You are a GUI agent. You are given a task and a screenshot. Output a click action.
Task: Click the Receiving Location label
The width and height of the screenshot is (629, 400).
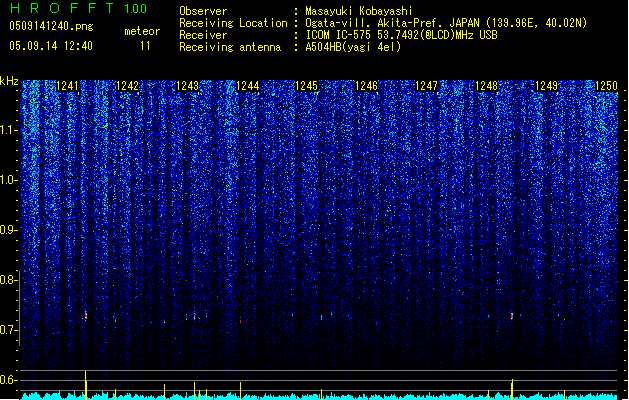[x=233, y=23]
